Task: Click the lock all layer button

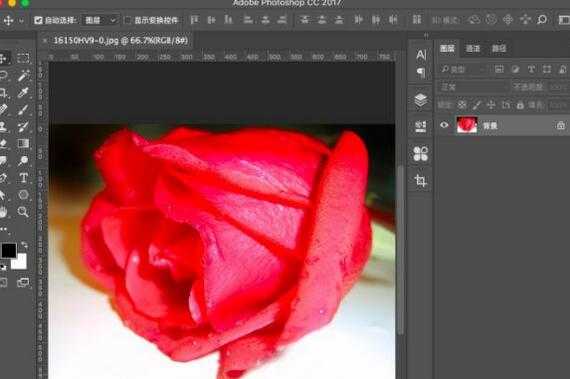Action: point(520,105)
